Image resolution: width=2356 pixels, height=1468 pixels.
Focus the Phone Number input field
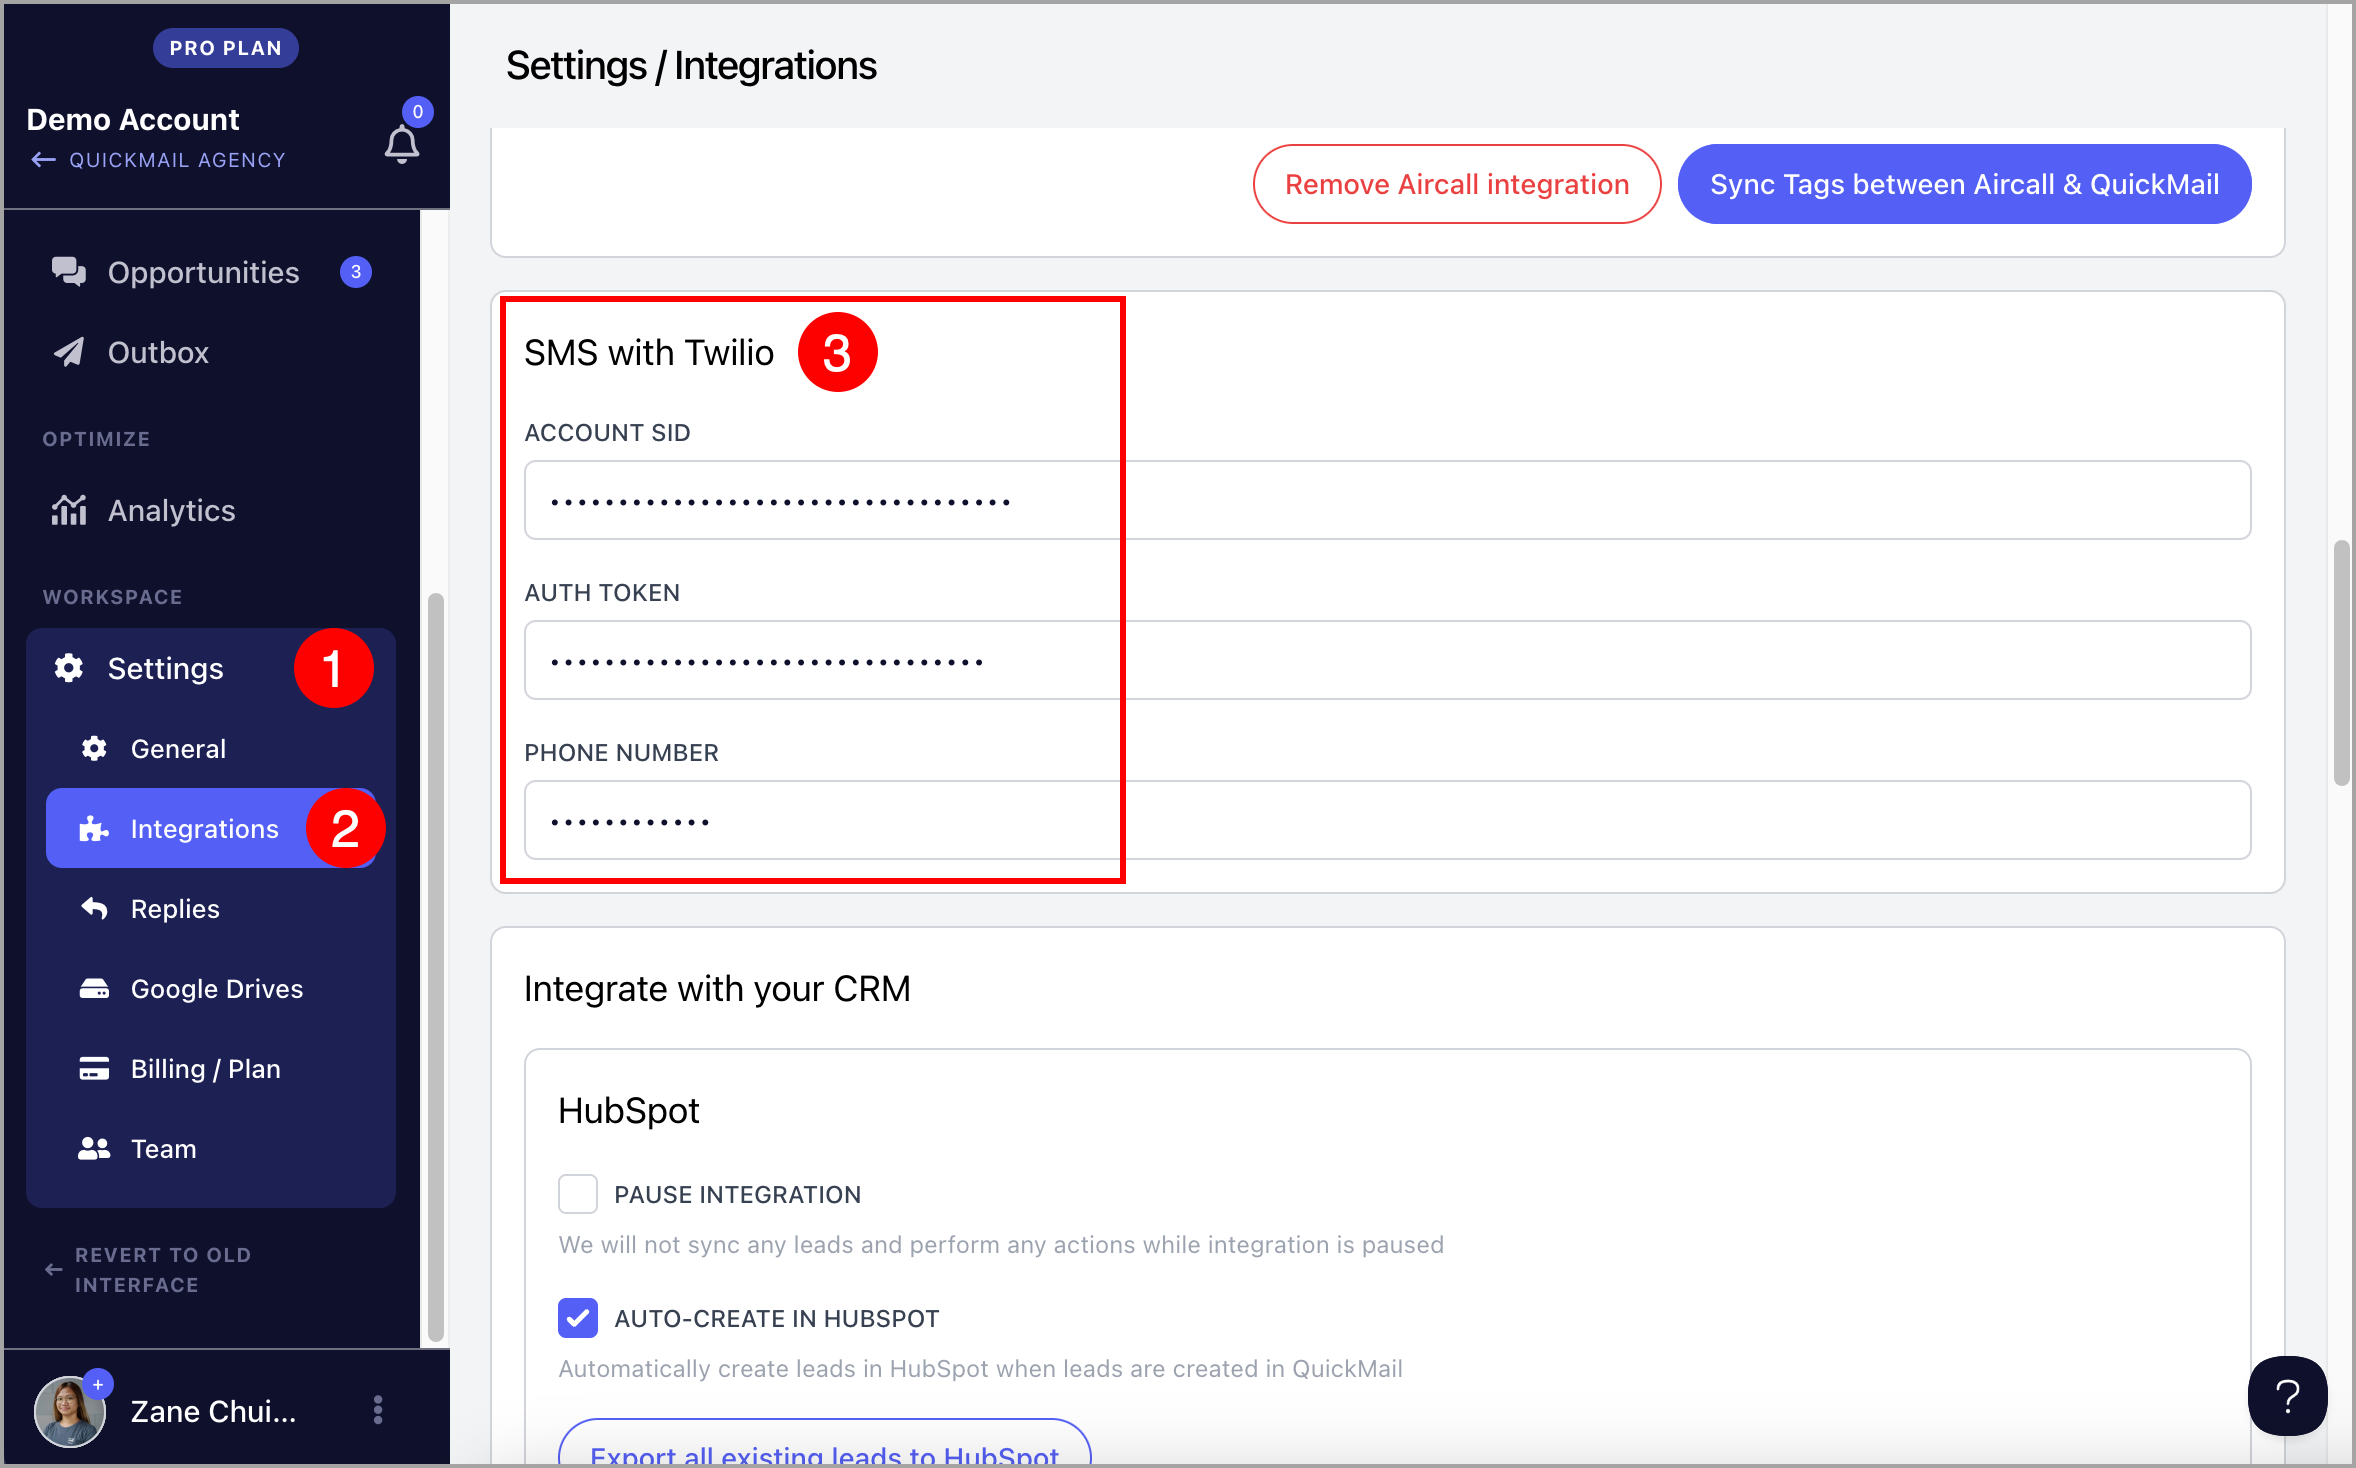pyautogui.click(x=1387, y=820)
